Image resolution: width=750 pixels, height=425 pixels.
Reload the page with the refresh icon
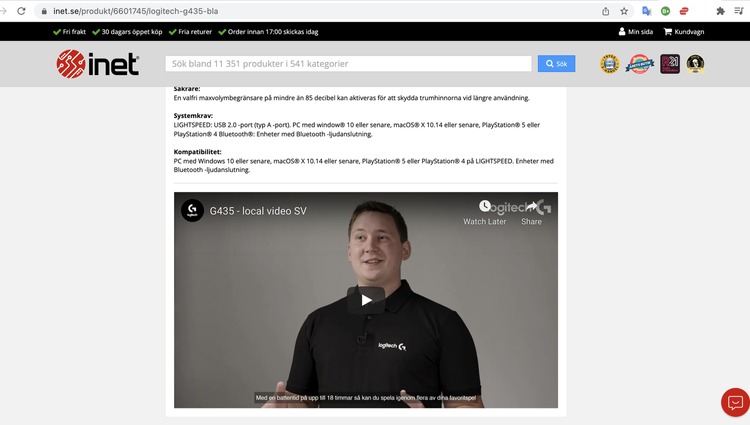[x=21, y=11]
